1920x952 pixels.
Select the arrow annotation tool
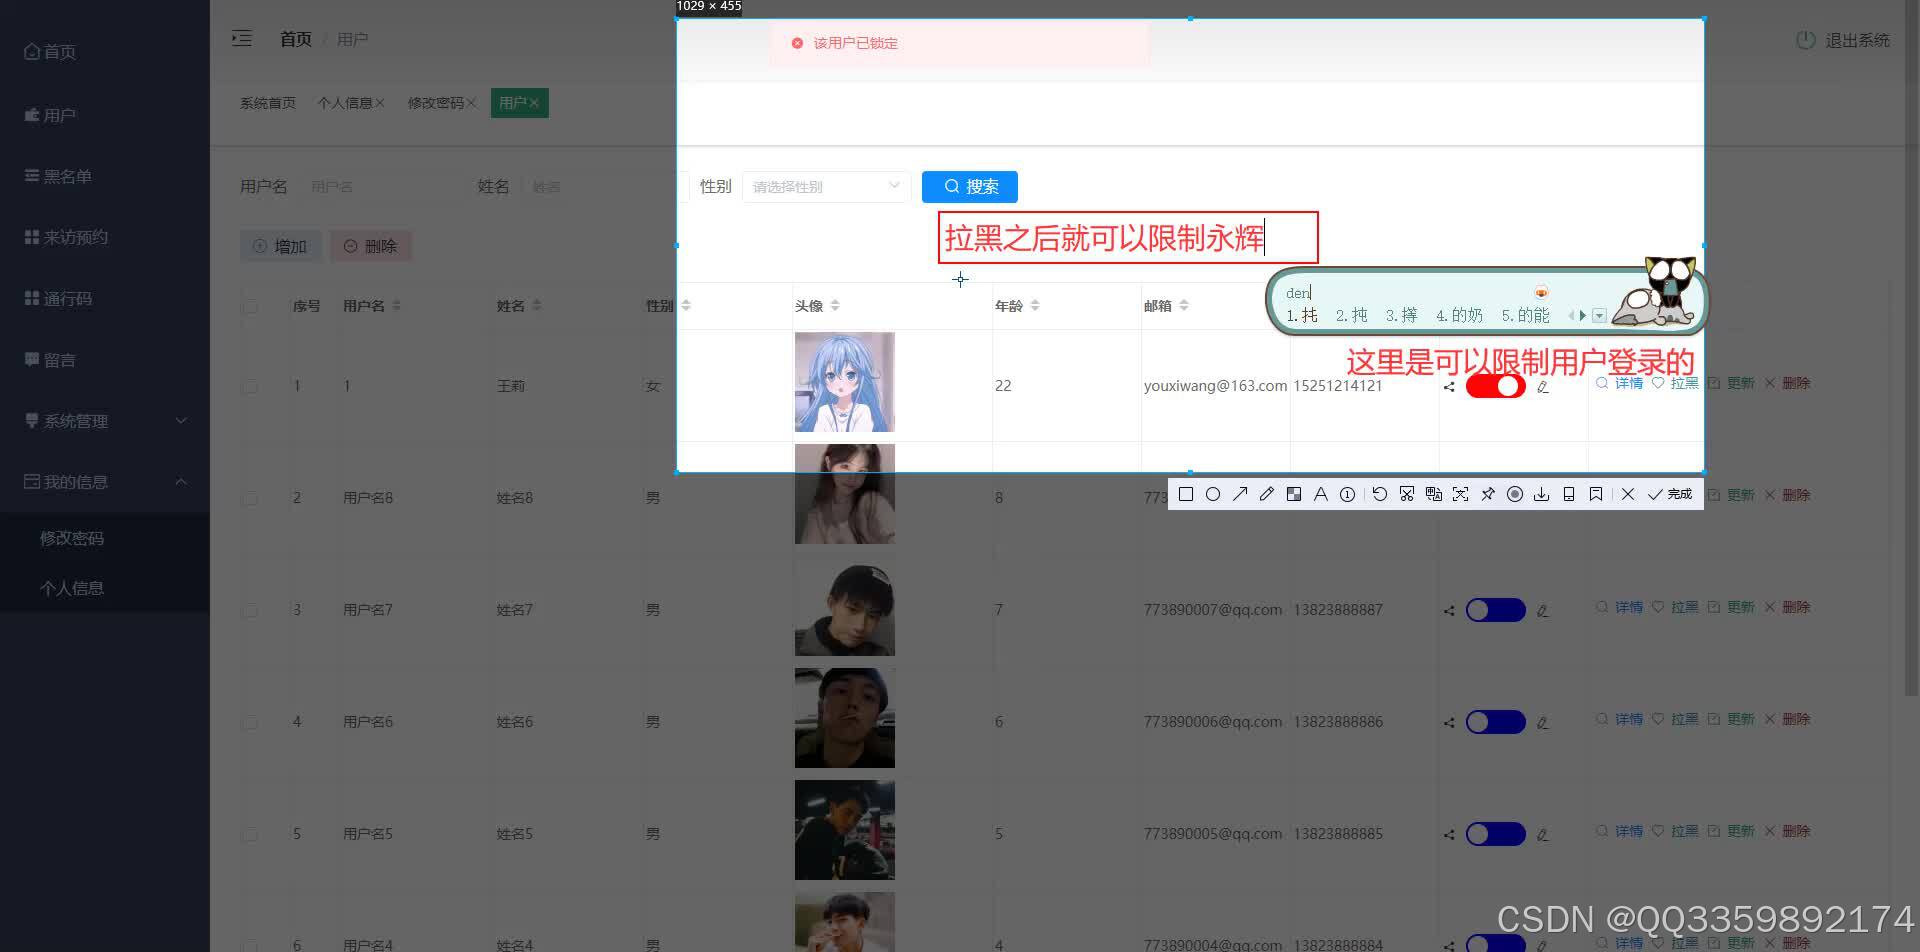tap(1240, 494)
